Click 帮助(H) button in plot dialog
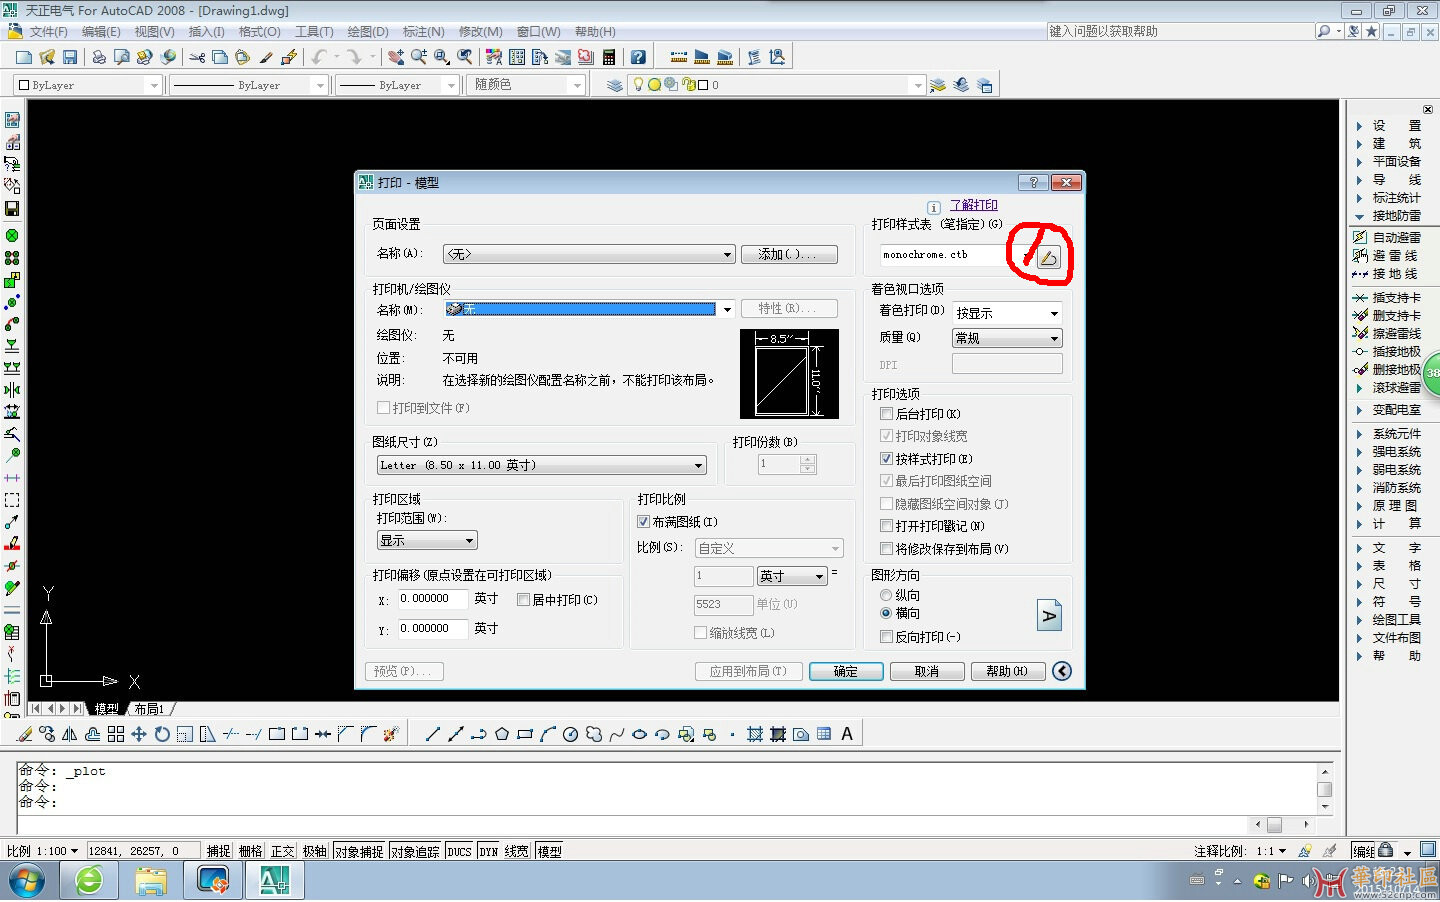 (1007, 671)
